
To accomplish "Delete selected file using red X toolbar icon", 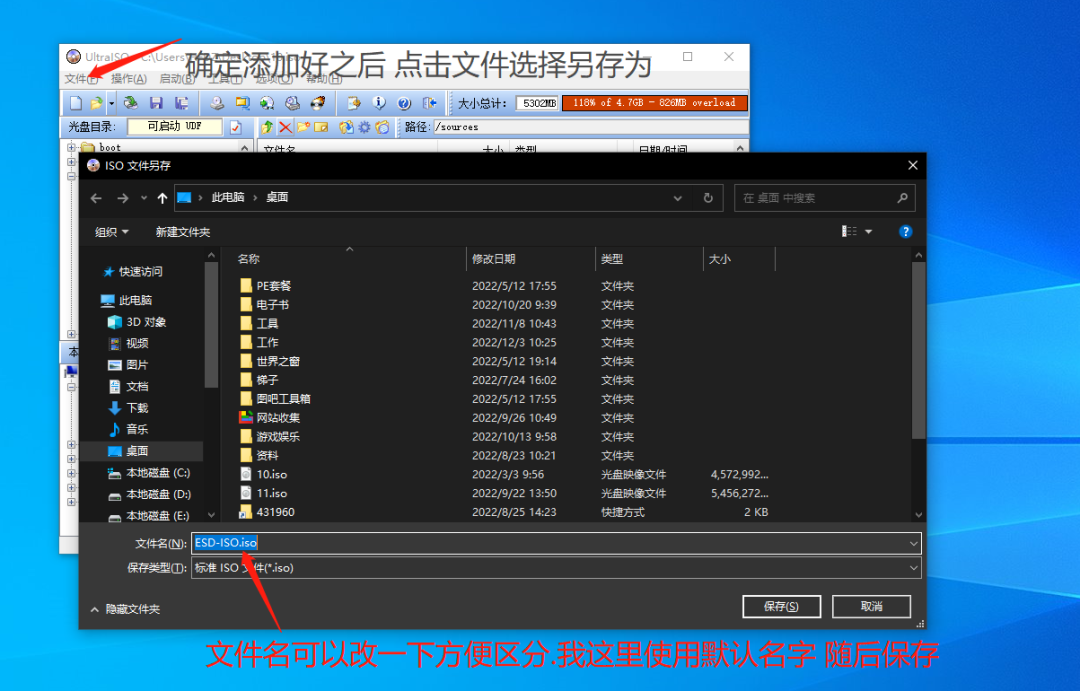I will (284, 128).
